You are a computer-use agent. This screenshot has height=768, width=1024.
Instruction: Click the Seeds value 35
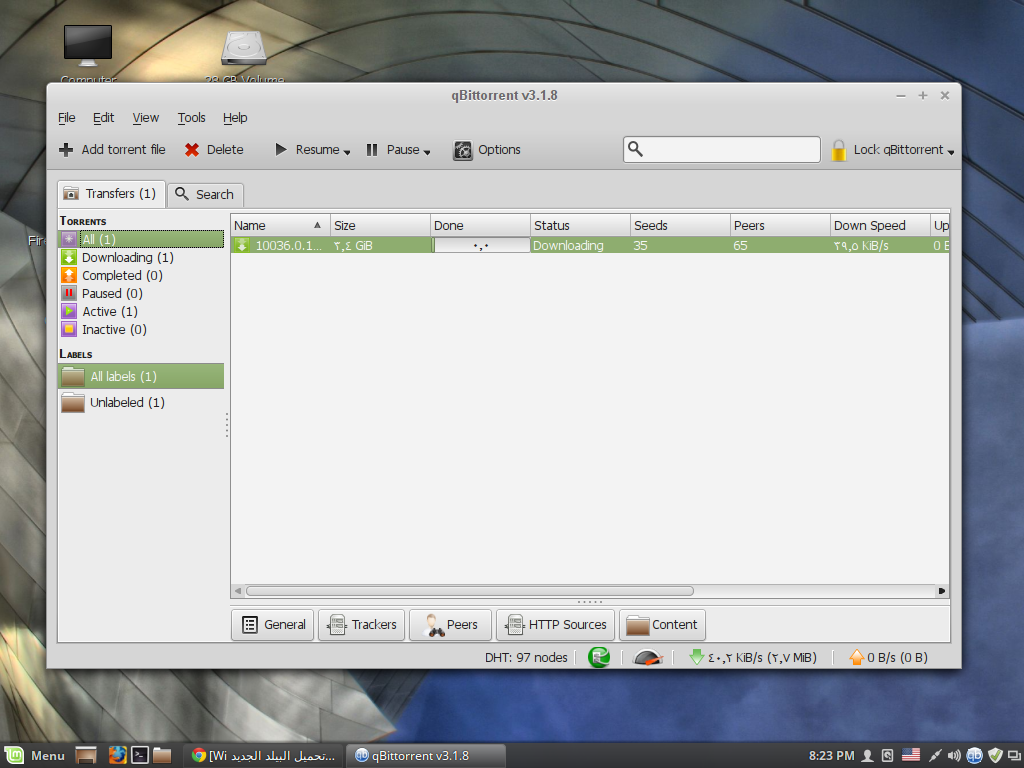pos(641,246)
